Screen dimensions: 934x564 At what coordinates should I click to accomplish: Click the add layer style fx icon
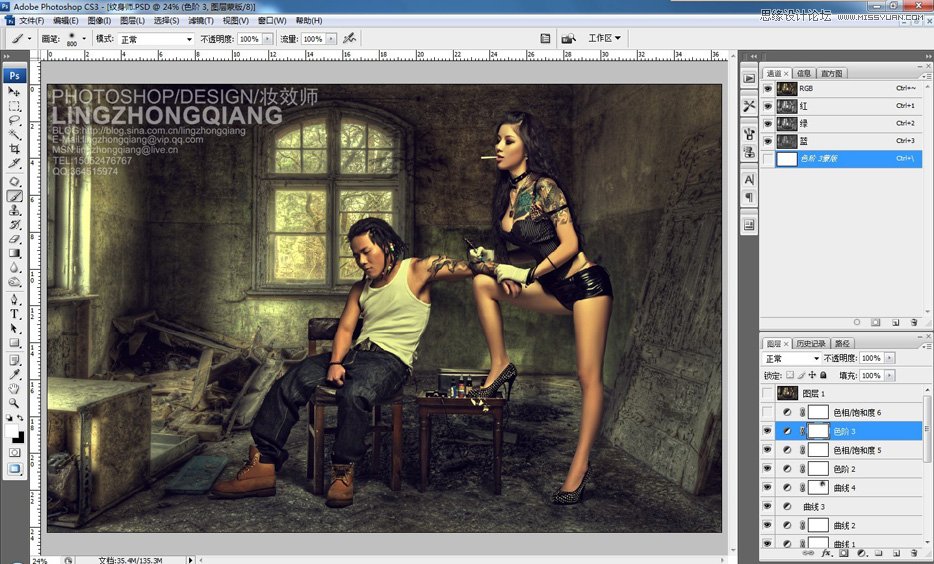pyautogui.click(x=826, y=552)
